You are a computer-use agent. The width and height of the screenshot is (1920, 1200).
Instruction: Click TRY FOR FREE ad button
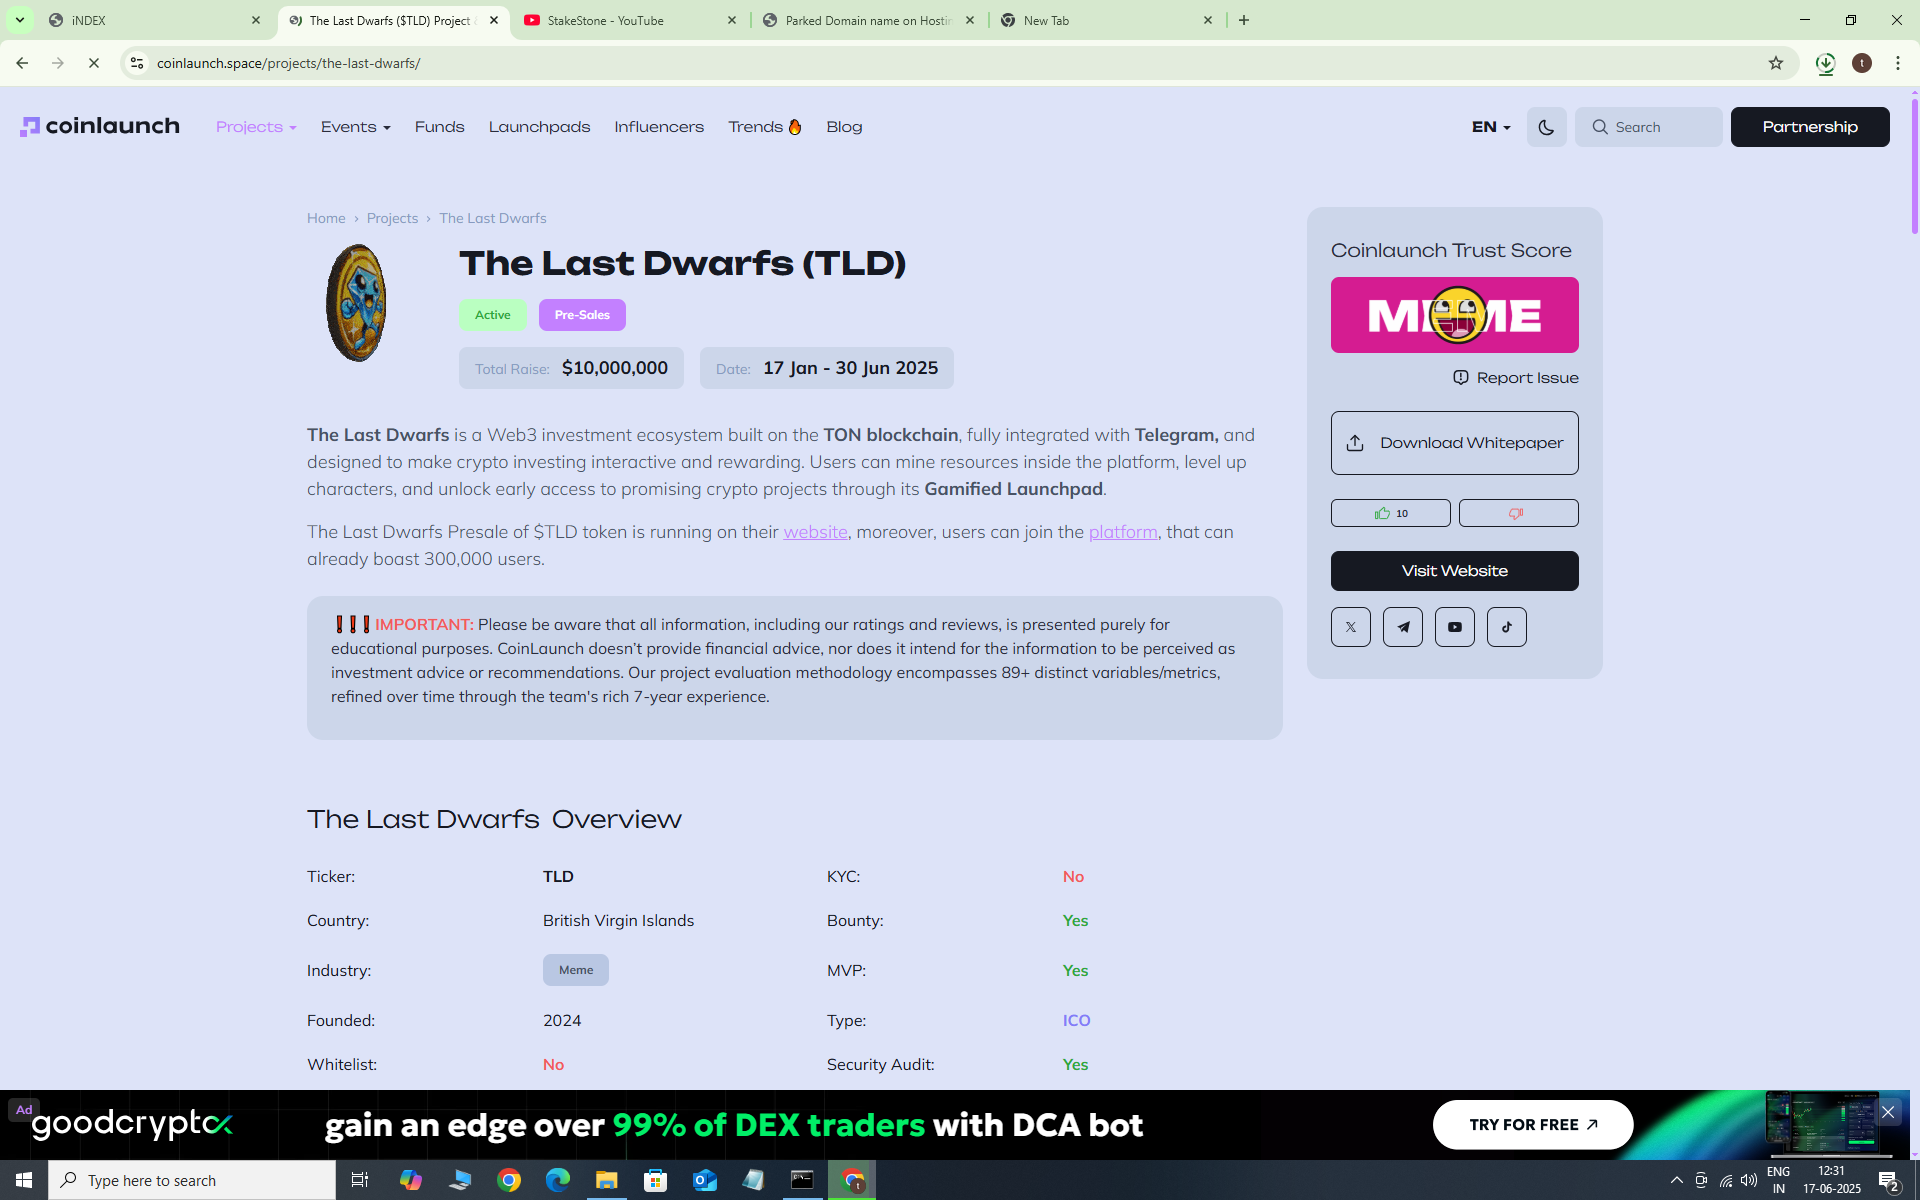1533,1125
